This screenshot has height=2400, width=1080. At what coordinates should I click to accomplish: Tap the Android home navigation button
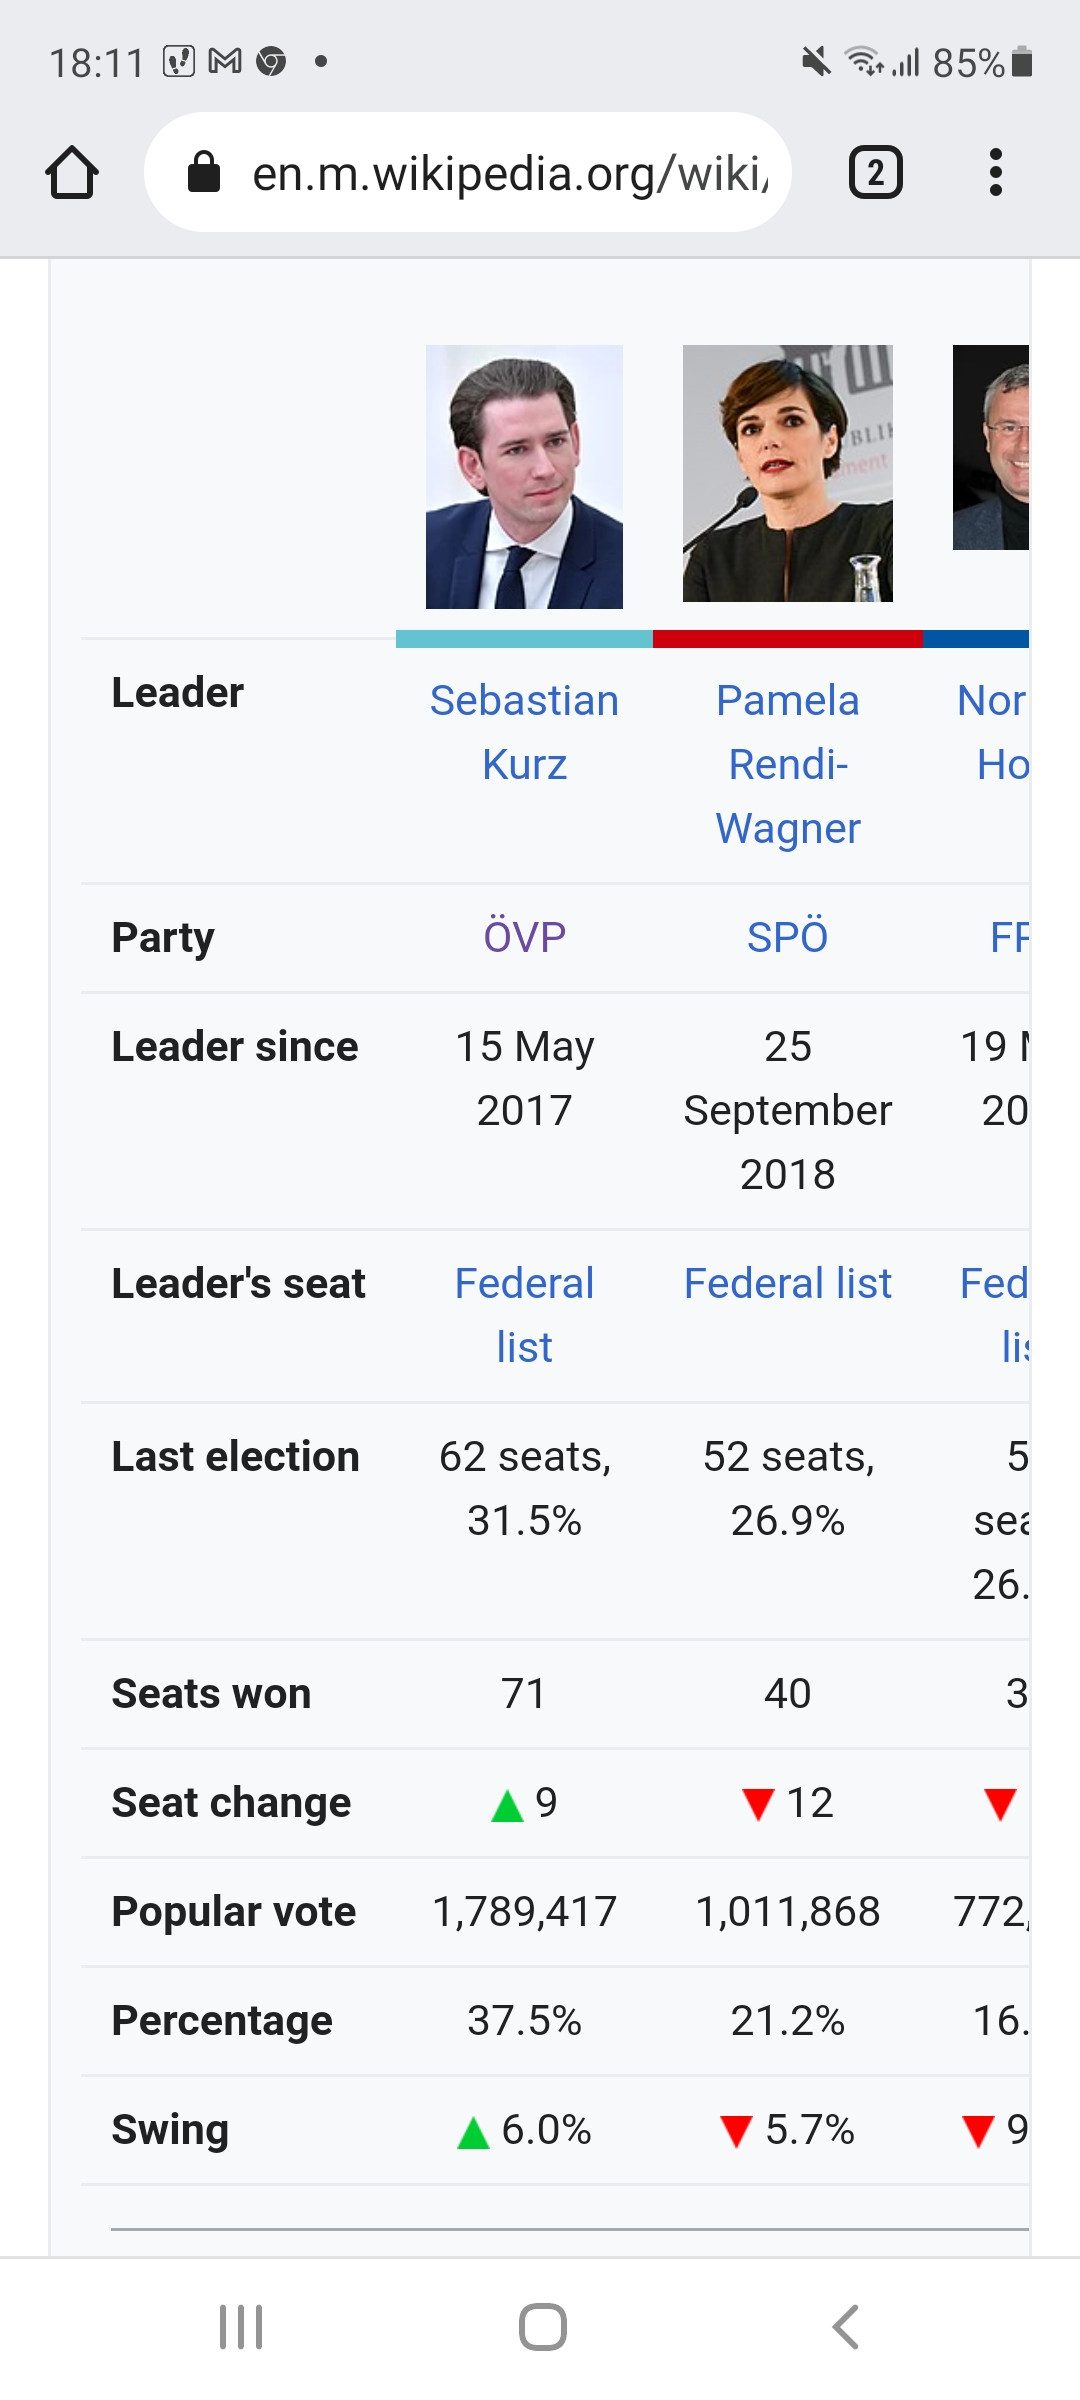(542, 2327)
